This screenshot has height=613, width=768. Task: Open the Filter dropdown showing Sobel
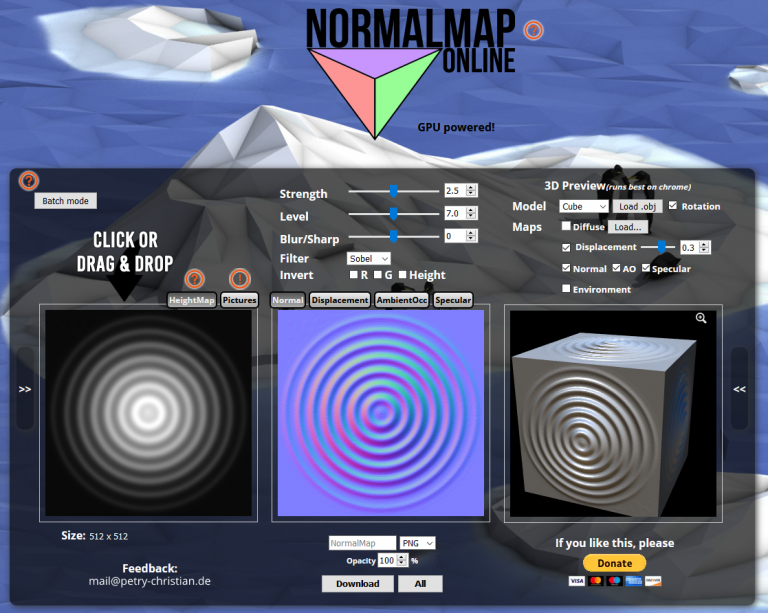pyautogui.click(x=369, y=259)
